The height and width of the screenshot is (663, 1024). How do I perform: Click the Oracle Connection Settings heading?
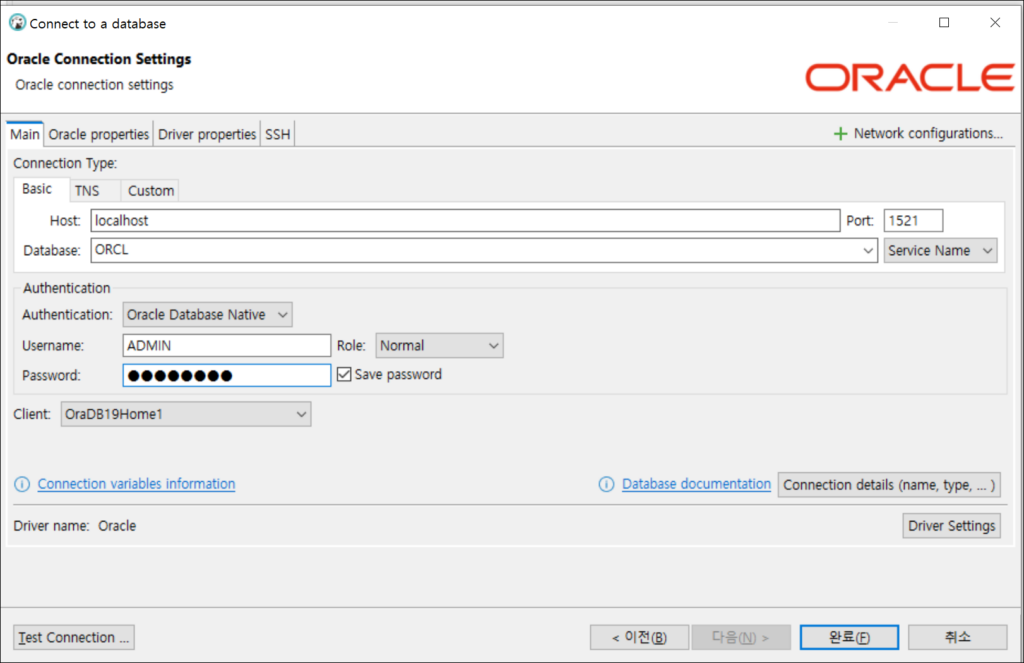[99, 59]
